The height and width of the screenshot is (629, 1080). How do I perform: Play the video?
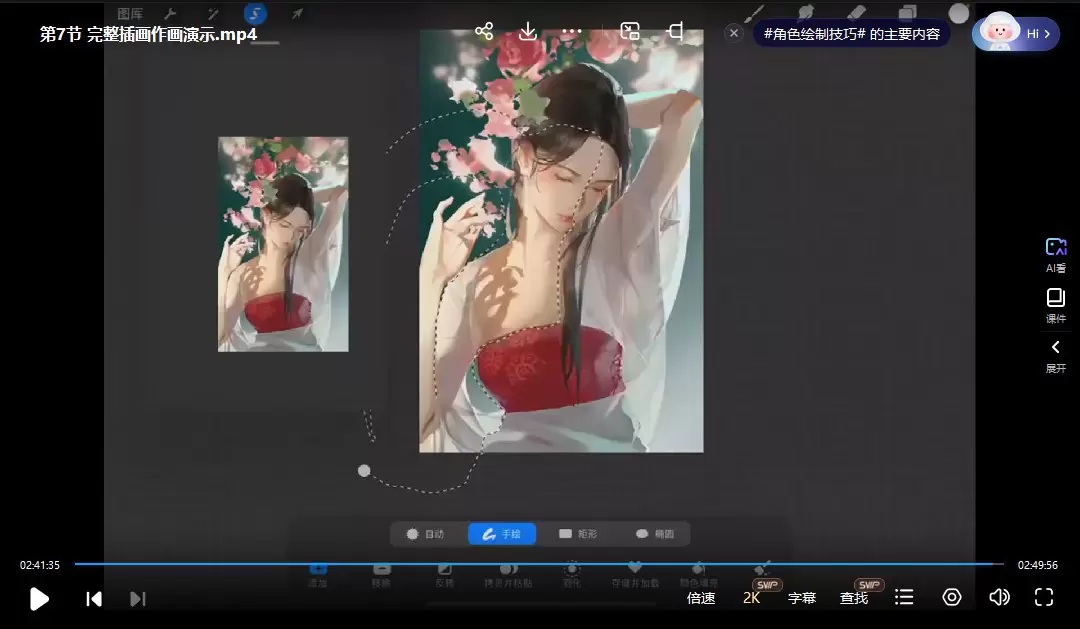[39, 598]
